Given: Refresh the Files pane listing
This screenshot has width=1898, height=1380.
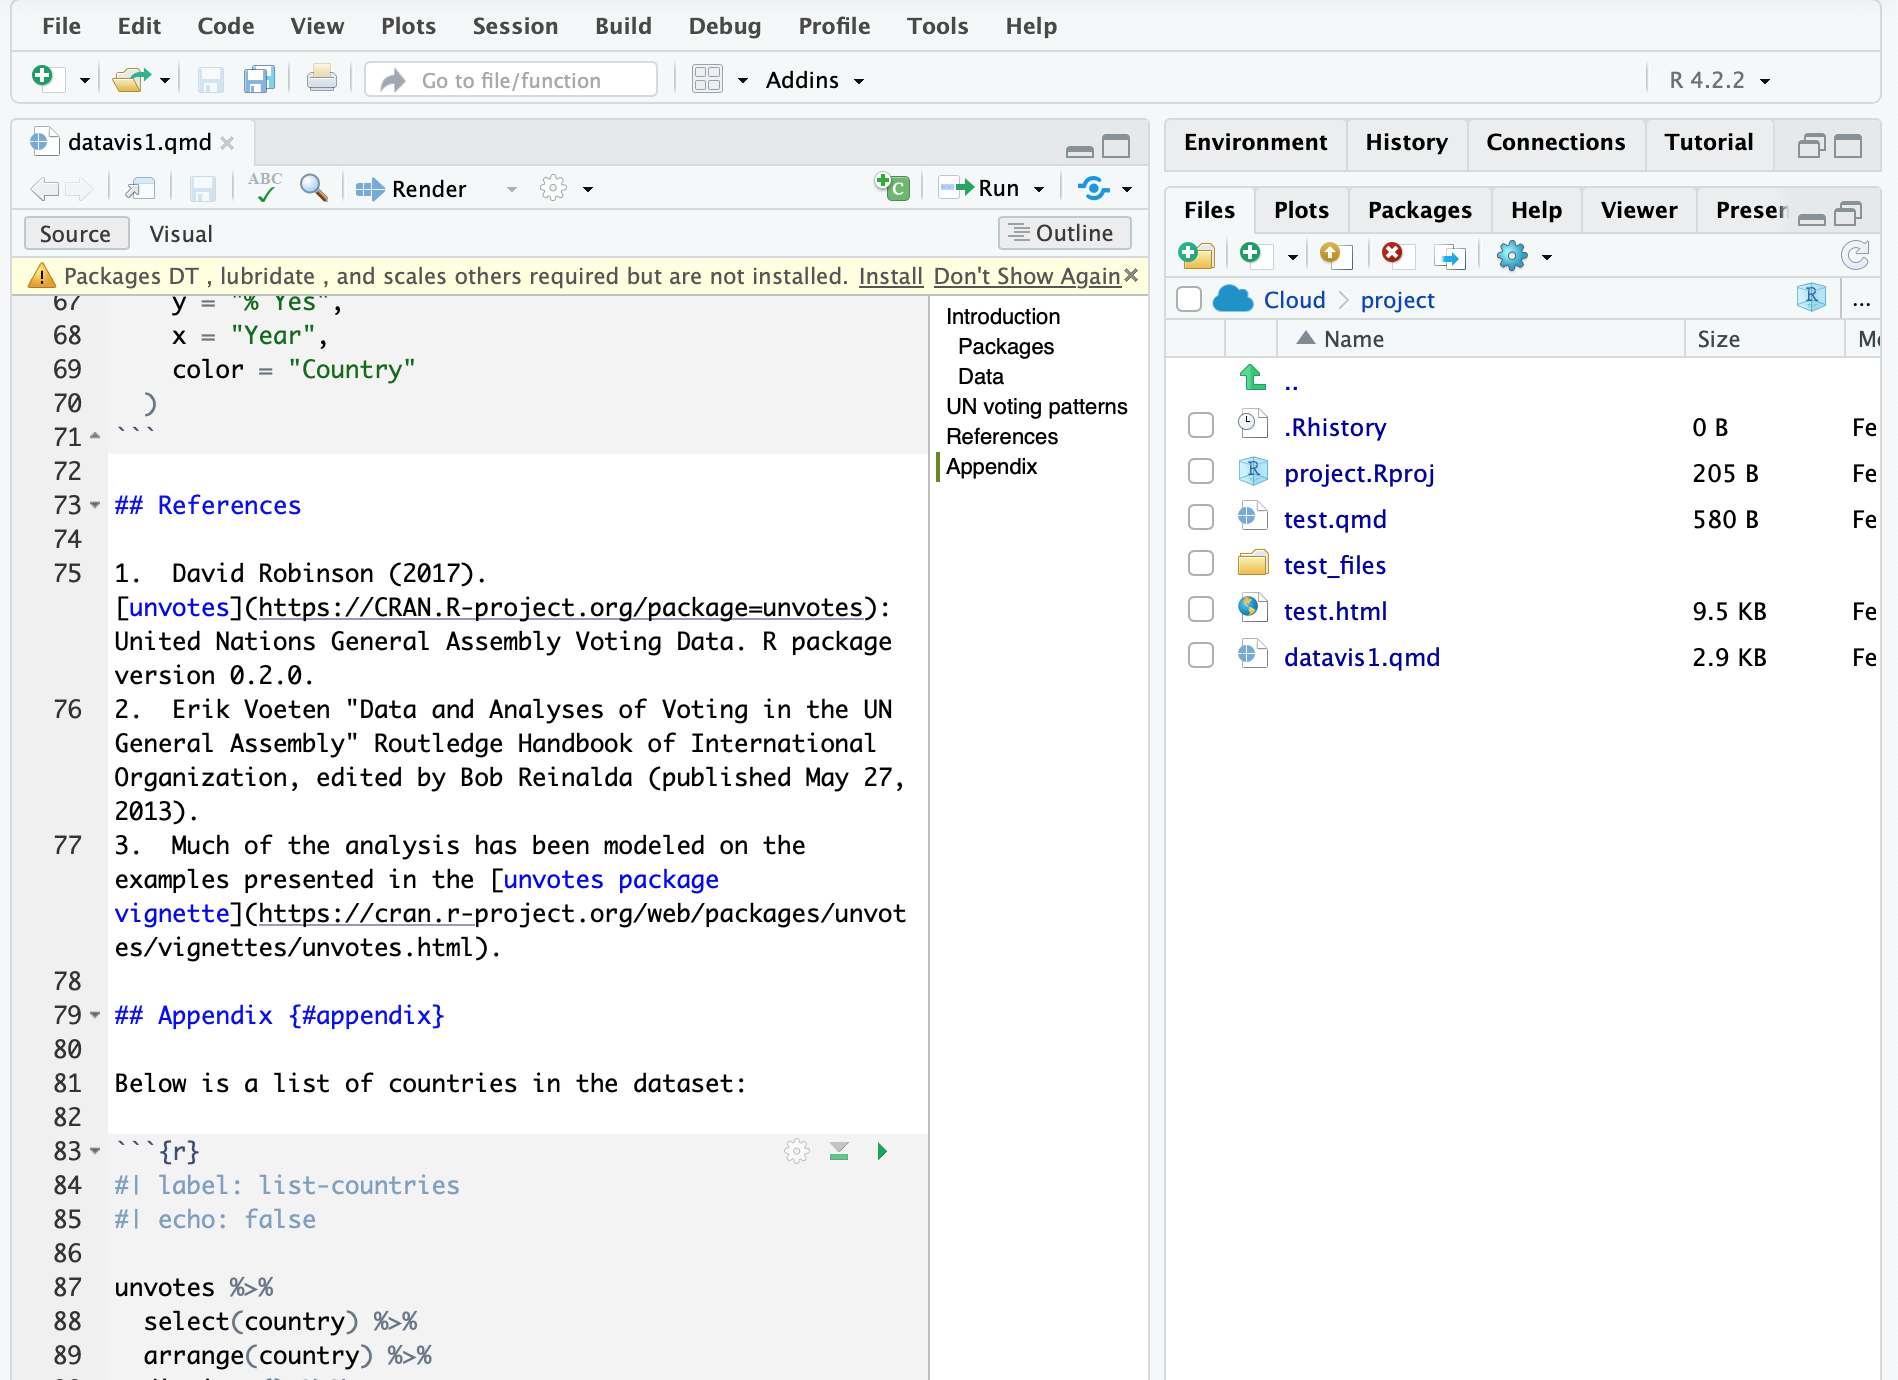Looking at the screenshot, I should pos(1855,256).
